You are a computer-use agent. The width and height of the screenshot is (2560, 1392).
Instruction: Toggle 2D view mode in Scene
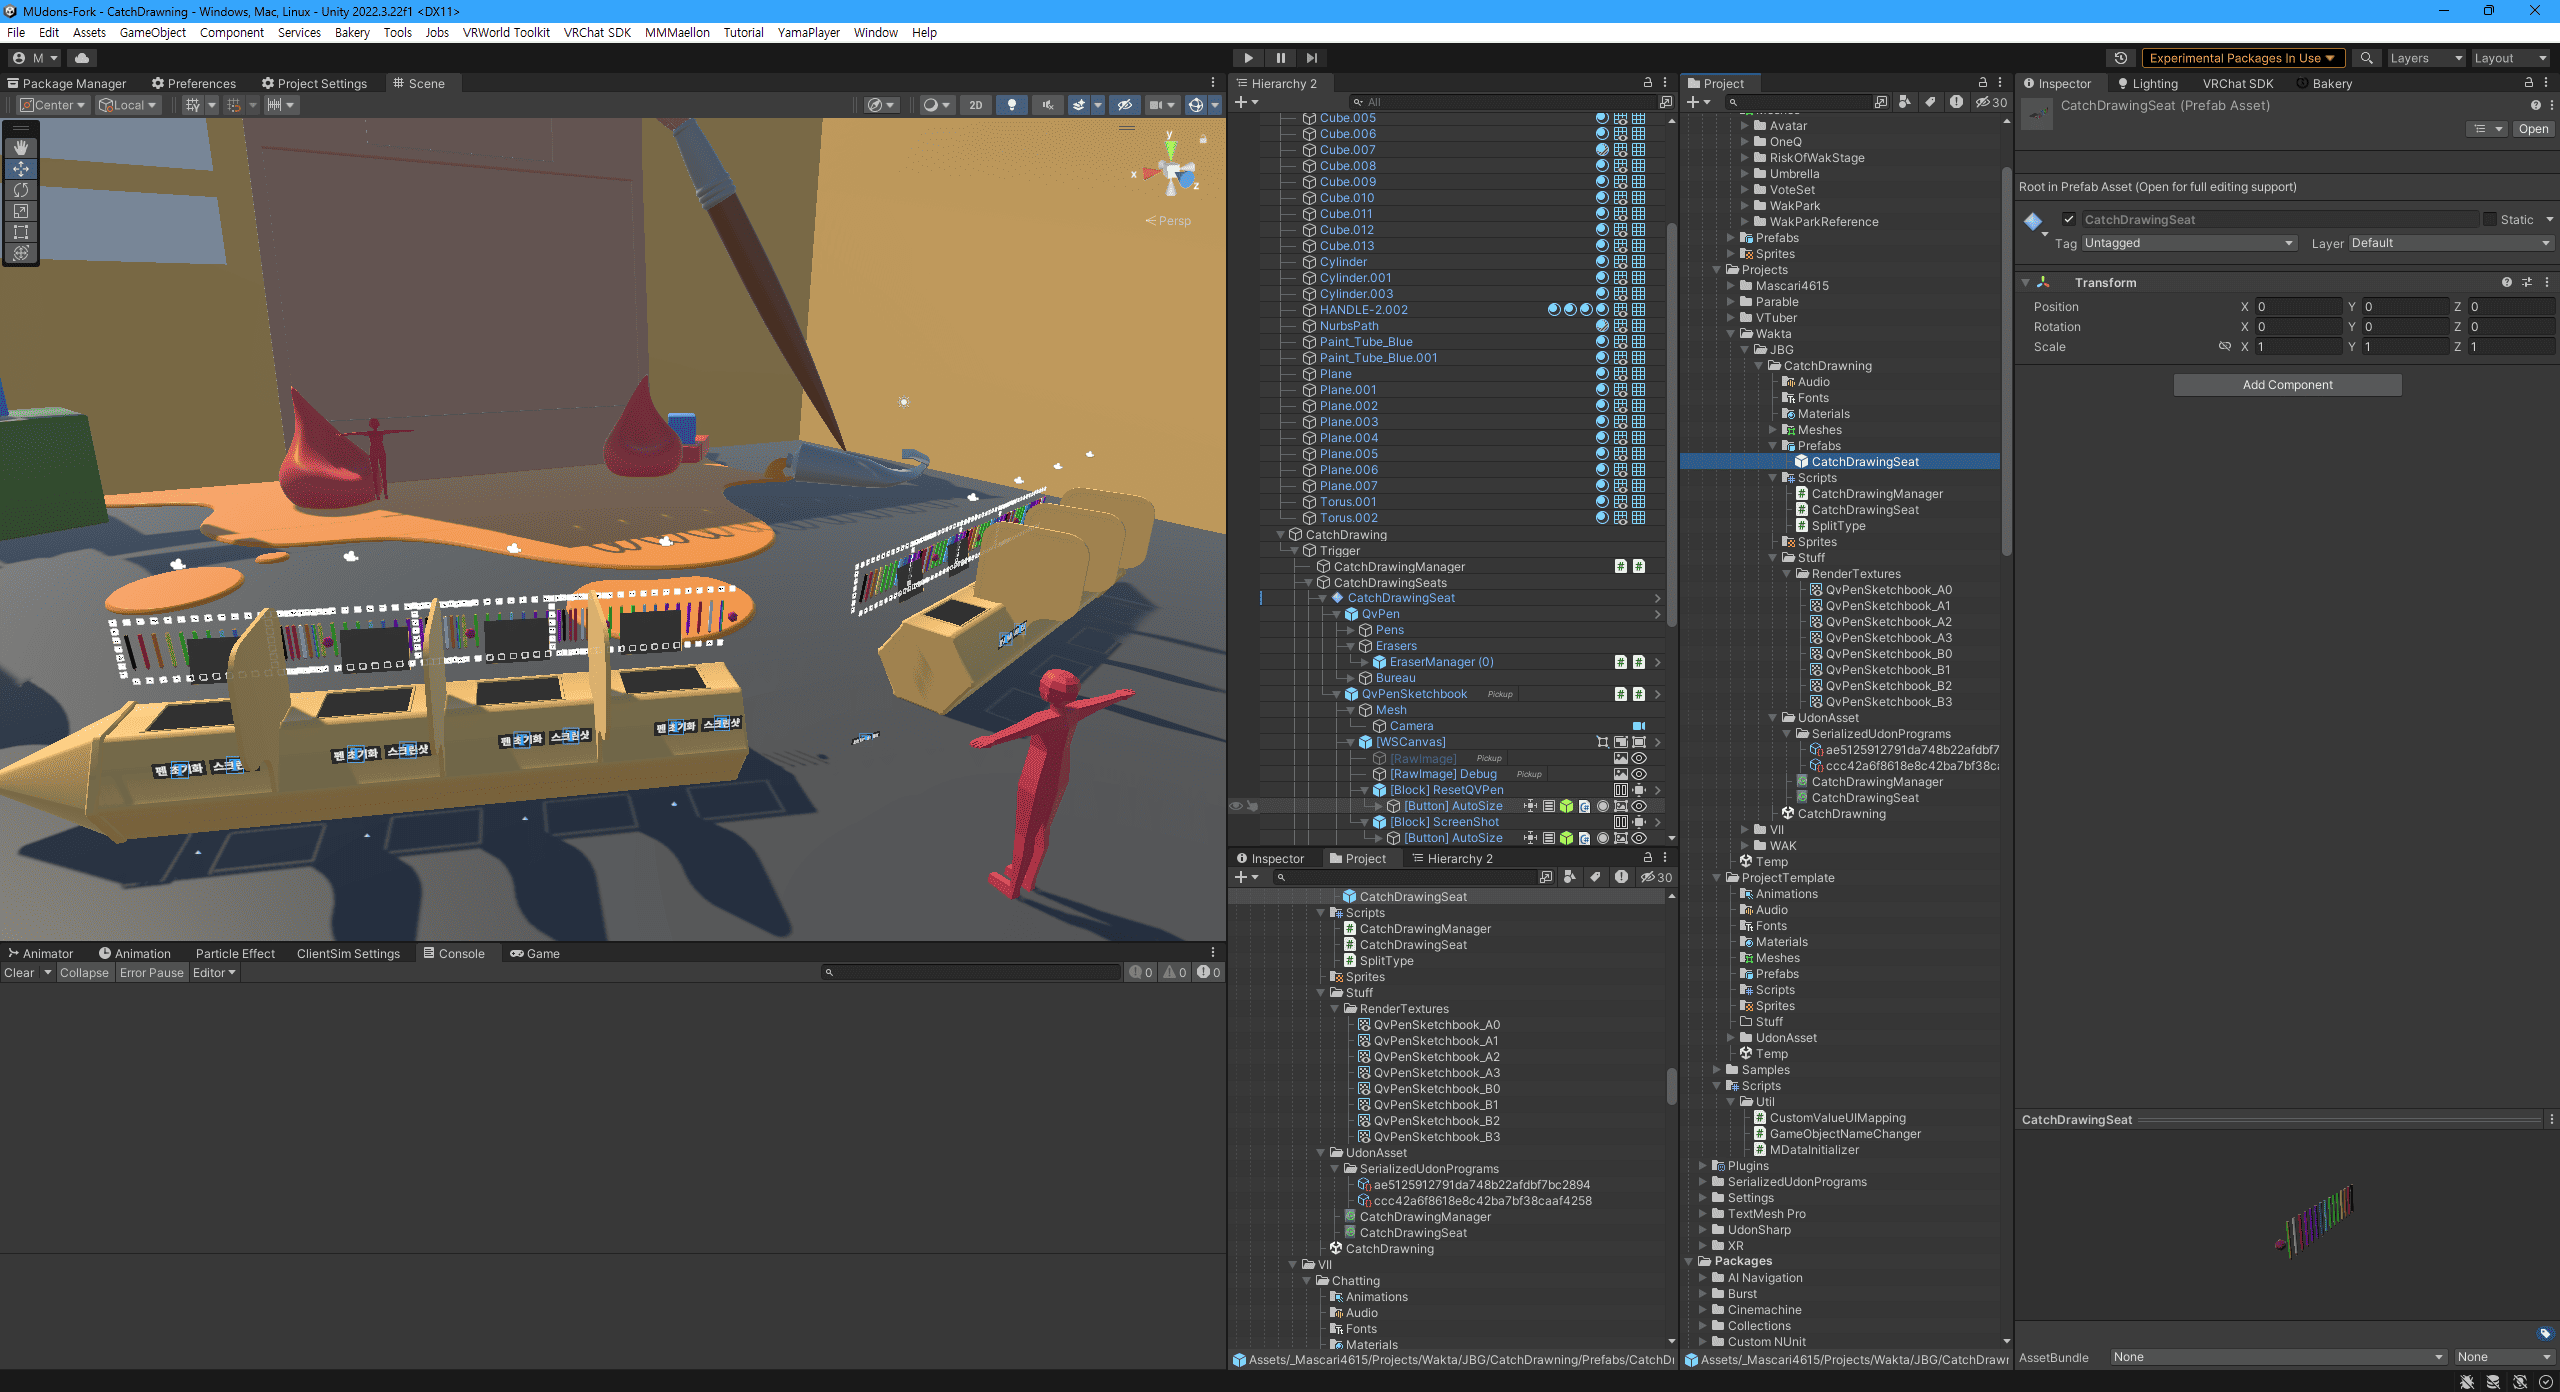[976, 105]
